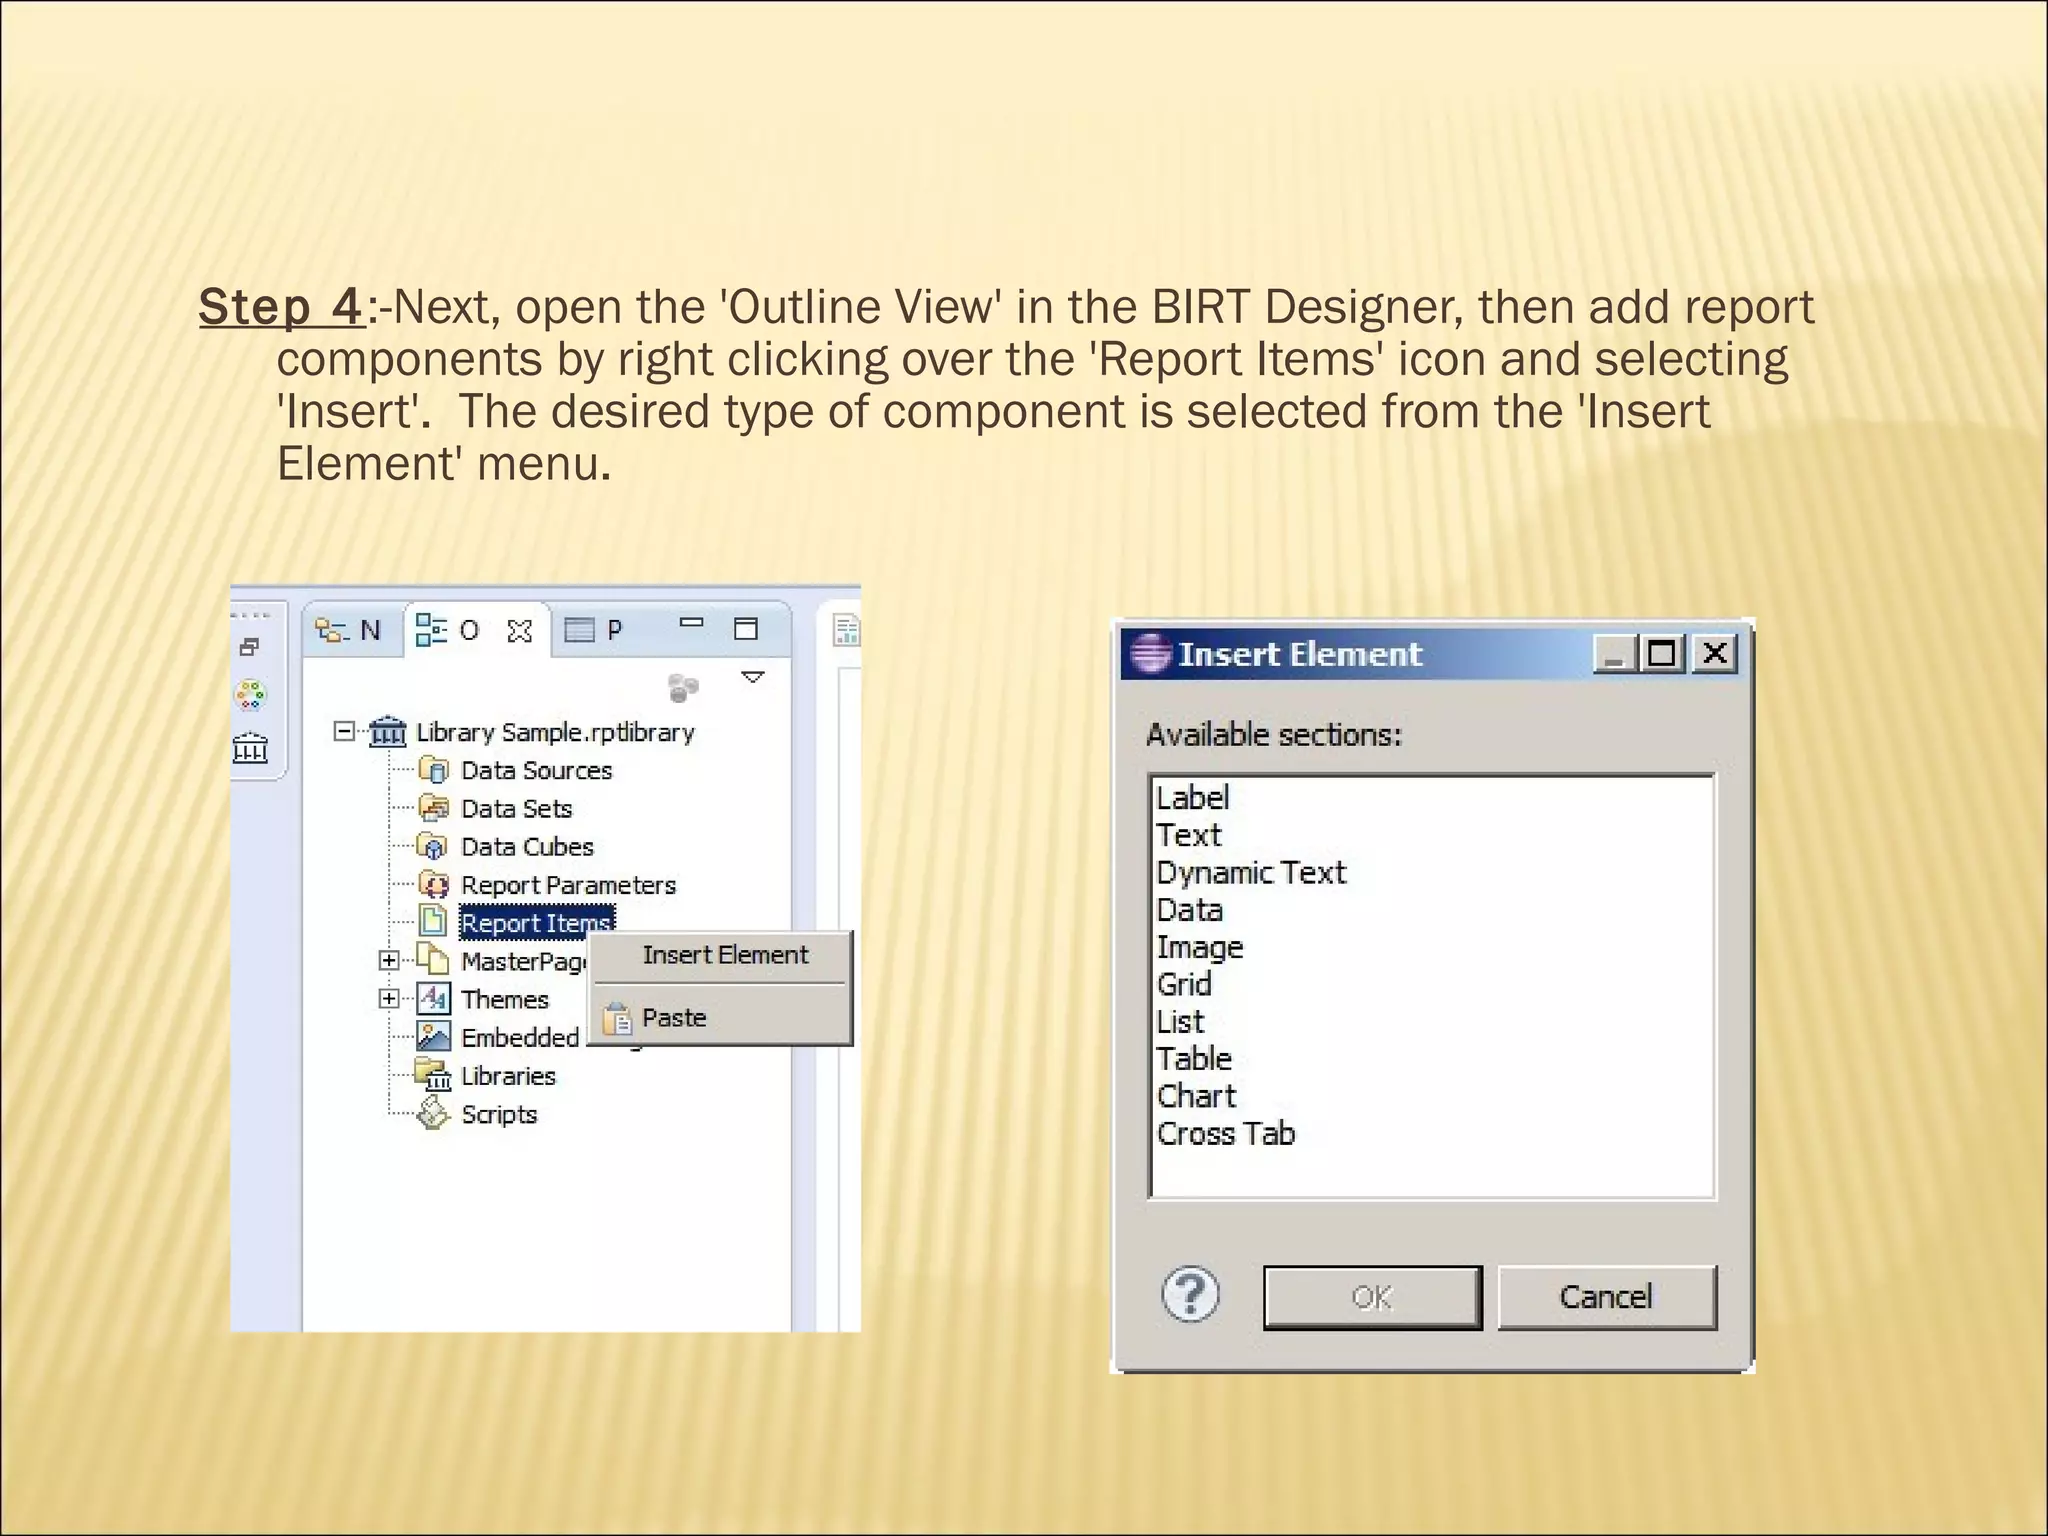Image resolution: width=2048 pixels, height=1536 pixels.
Task: Collapse the Library Sample.rptlibrary node
Action: [x=344, y=732]
